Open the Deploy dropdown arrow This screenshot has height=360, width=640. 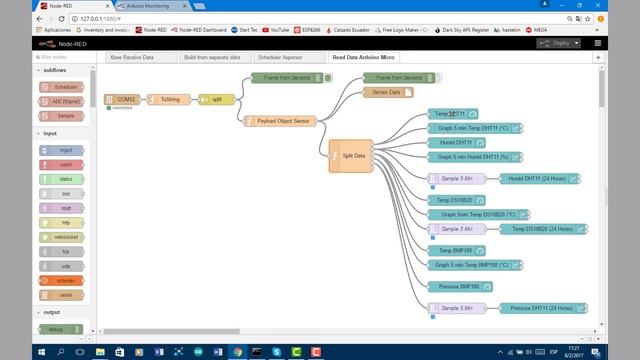[x=576, y=43]
